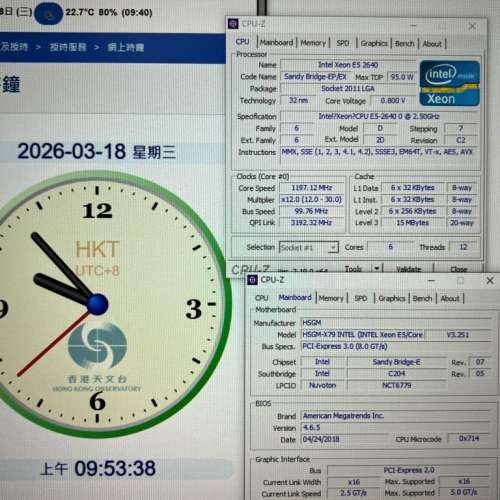This screenshot has width=500, height=500.
Task: Open Mainboard tab in upper CPU-Z window
Action: click(276, 43)
